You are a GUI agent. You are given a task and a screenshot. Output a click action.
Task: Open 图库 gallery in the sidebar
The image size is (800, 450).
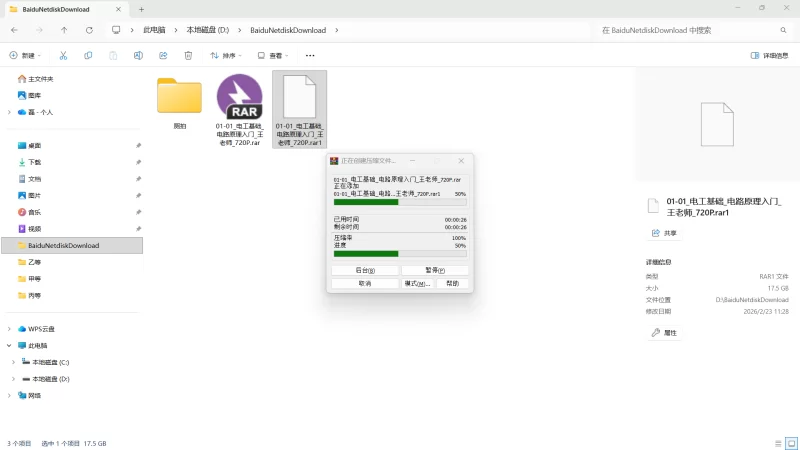pos(30,95)
